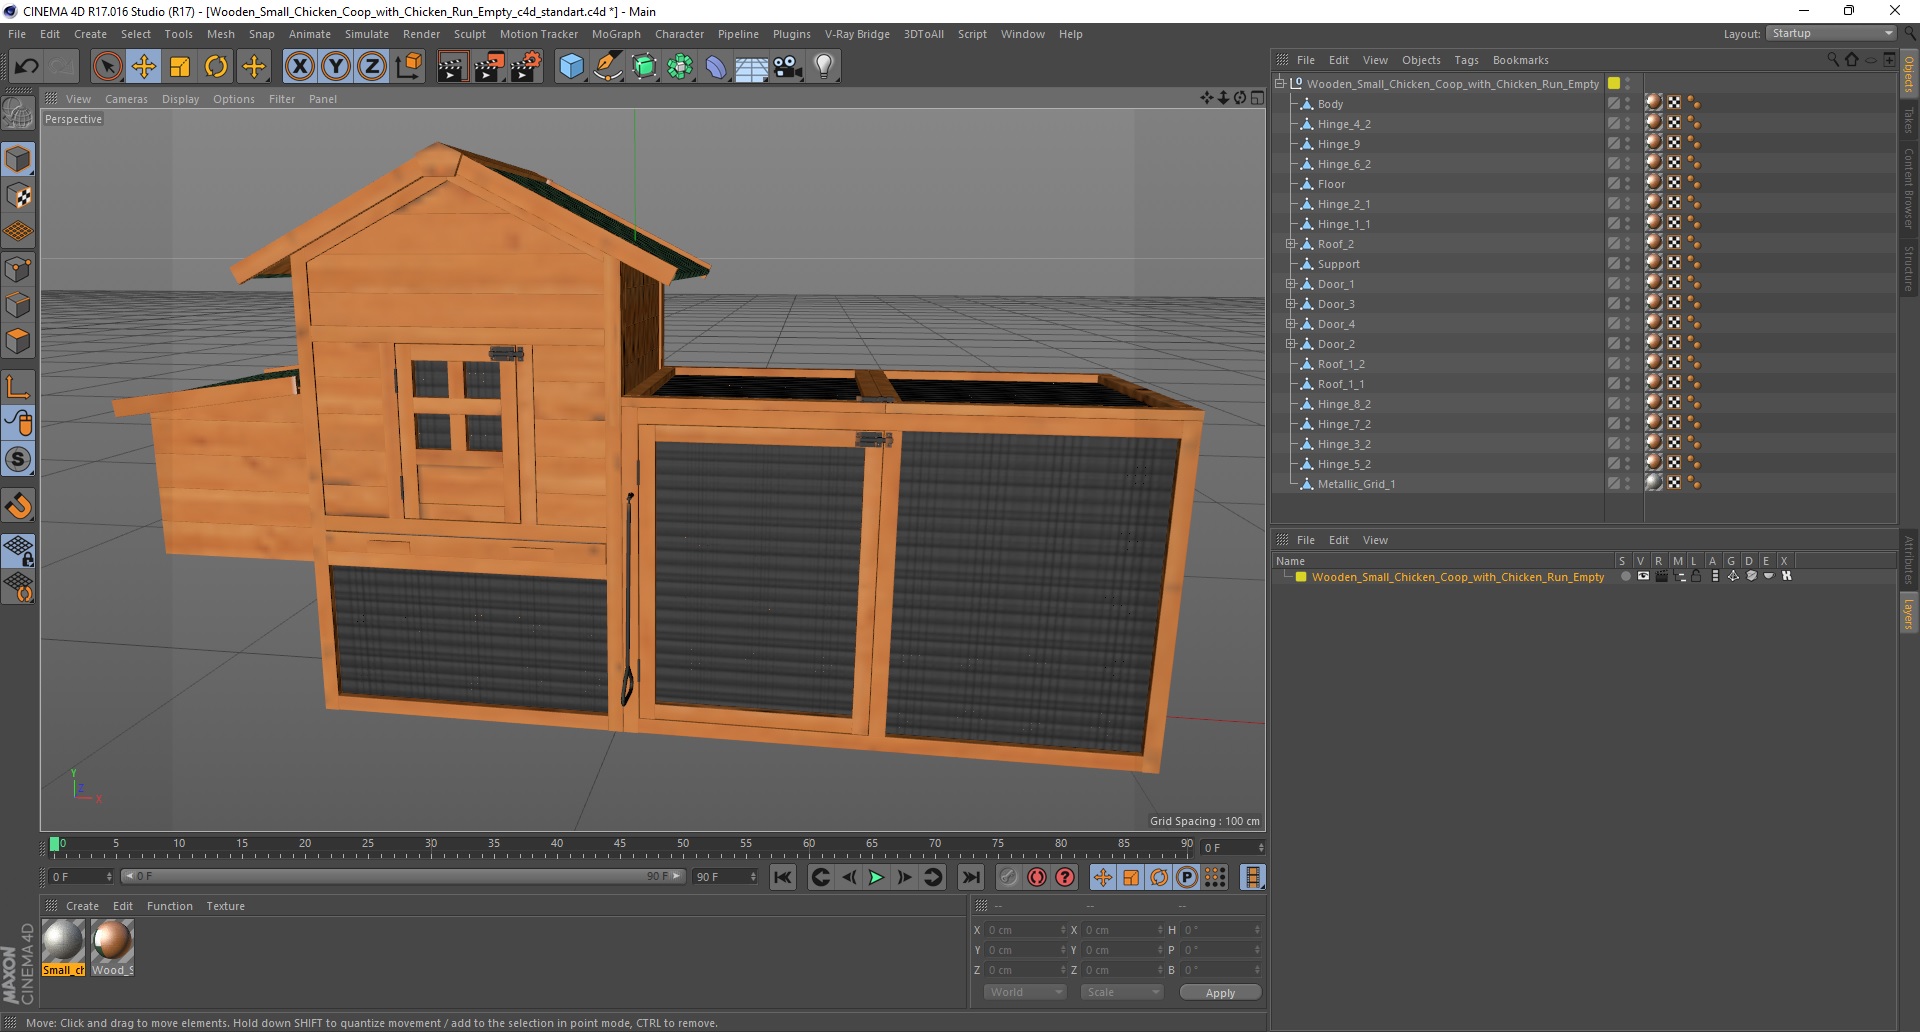Open the Simulate menu
The height and width of the screenshot is (1032, 1920).
point(366,34)
